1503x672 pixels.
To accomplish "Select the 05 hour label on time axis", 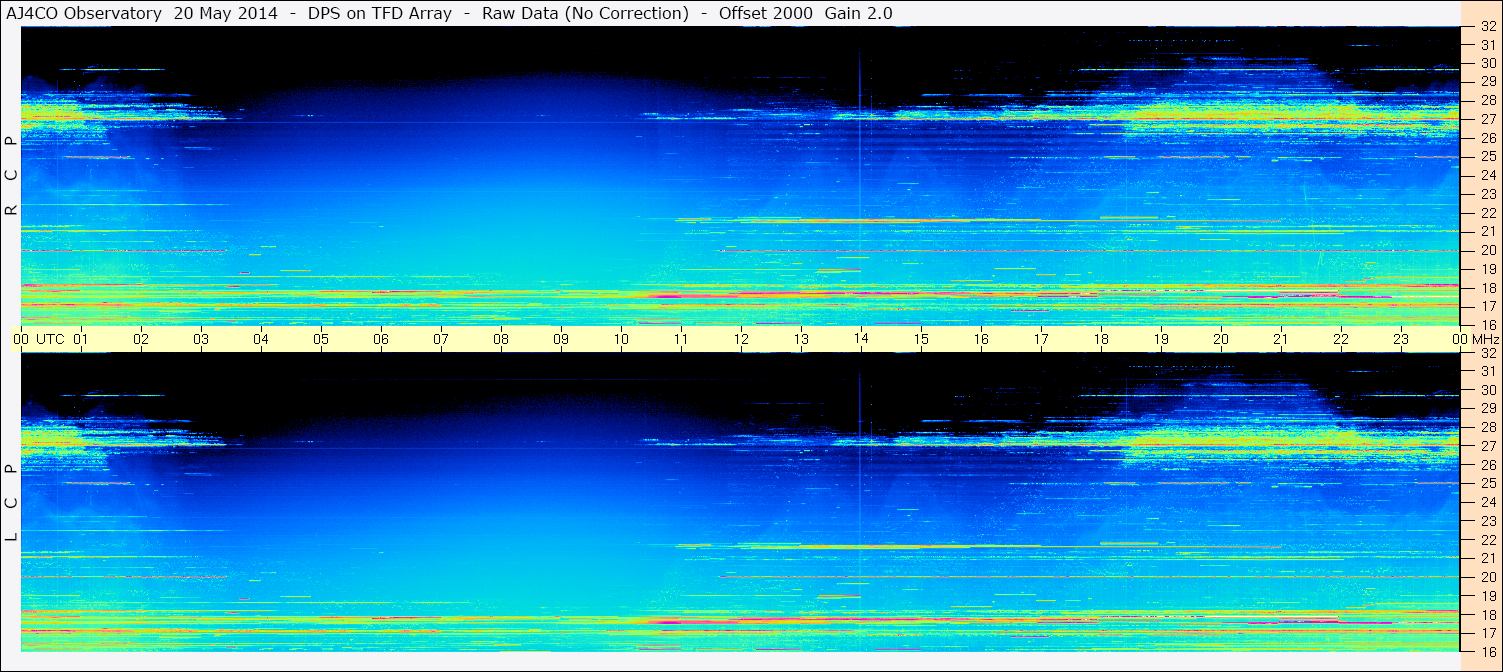I will 321,339.
